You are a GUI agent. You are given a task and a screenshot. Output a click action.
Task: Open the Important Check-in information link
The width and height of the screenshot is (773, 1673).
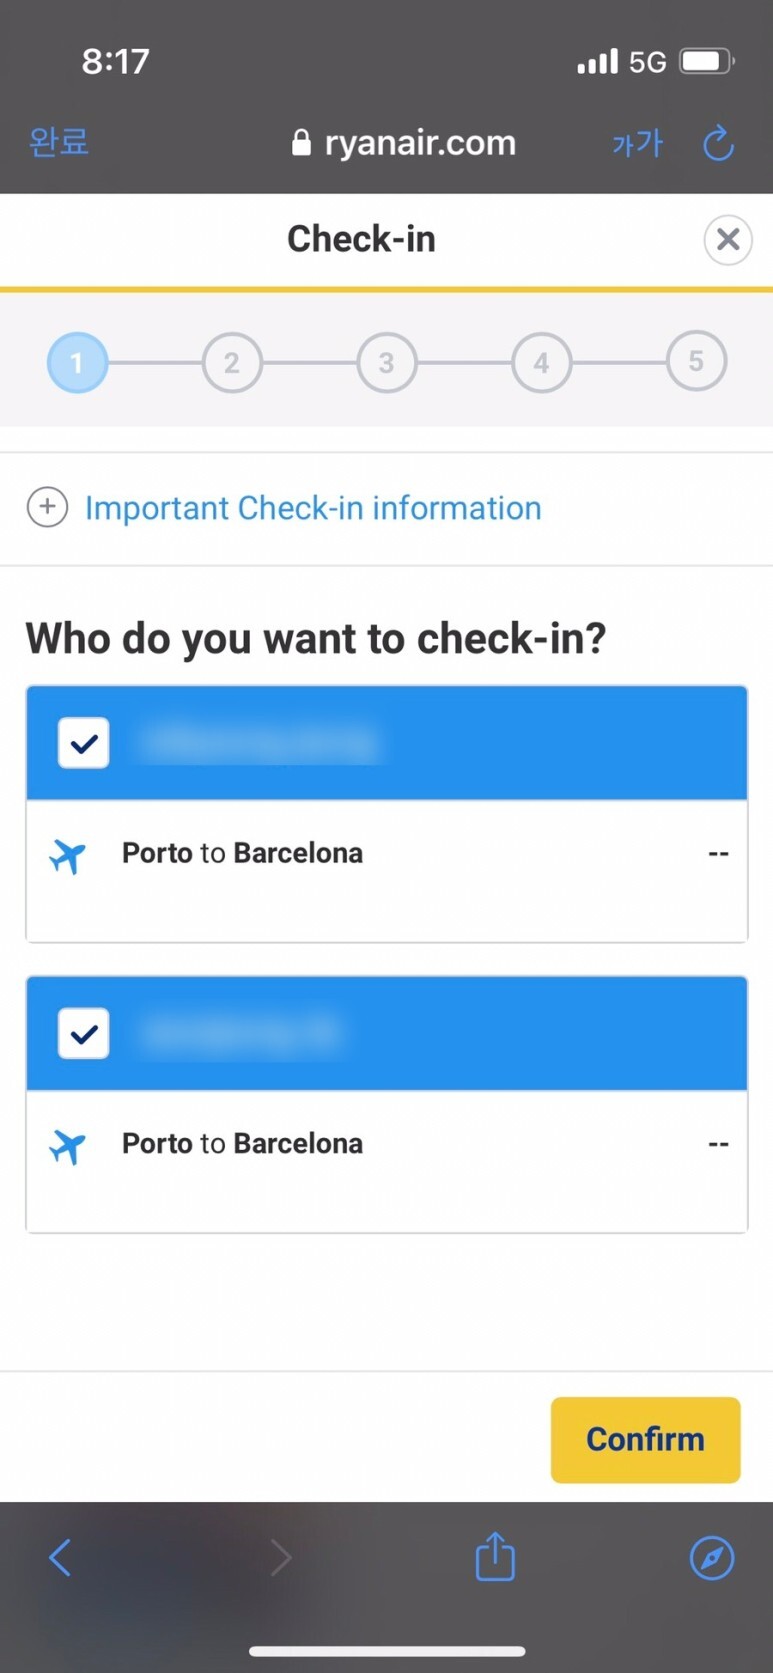(x=313, y=508)
